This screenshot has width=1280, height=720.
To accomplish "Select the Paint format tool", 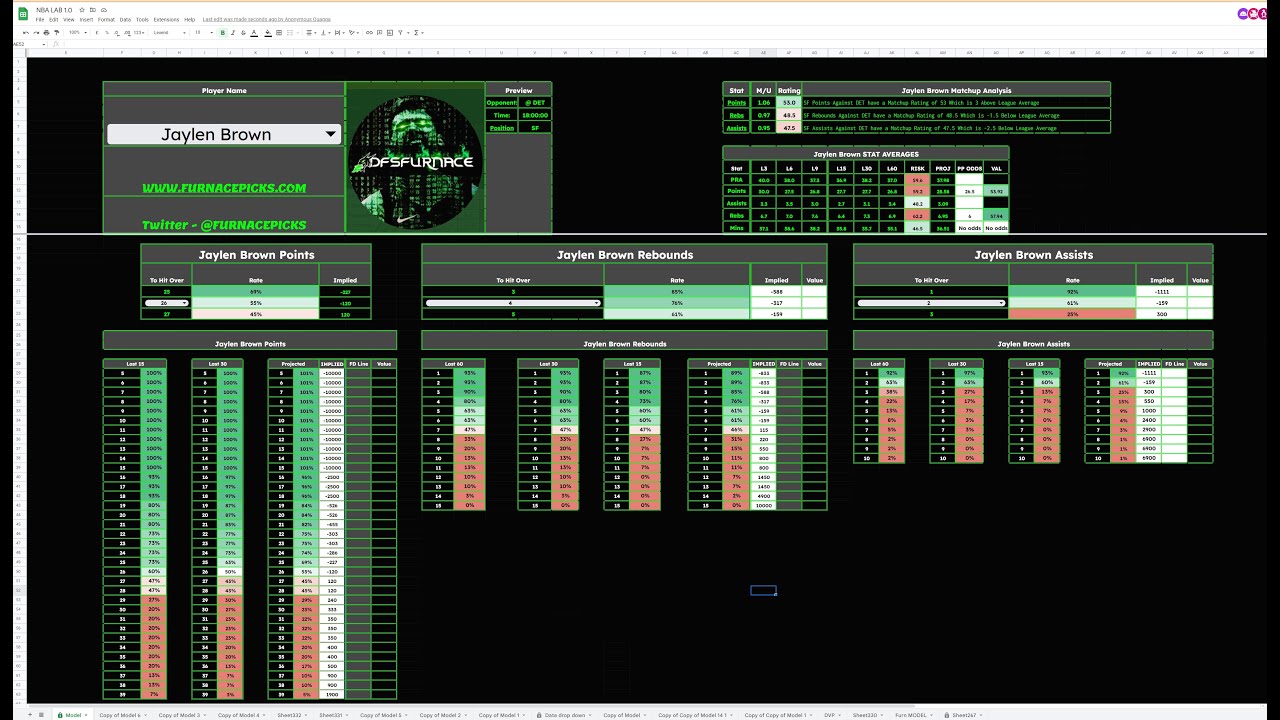I will [x=57, y=32].
